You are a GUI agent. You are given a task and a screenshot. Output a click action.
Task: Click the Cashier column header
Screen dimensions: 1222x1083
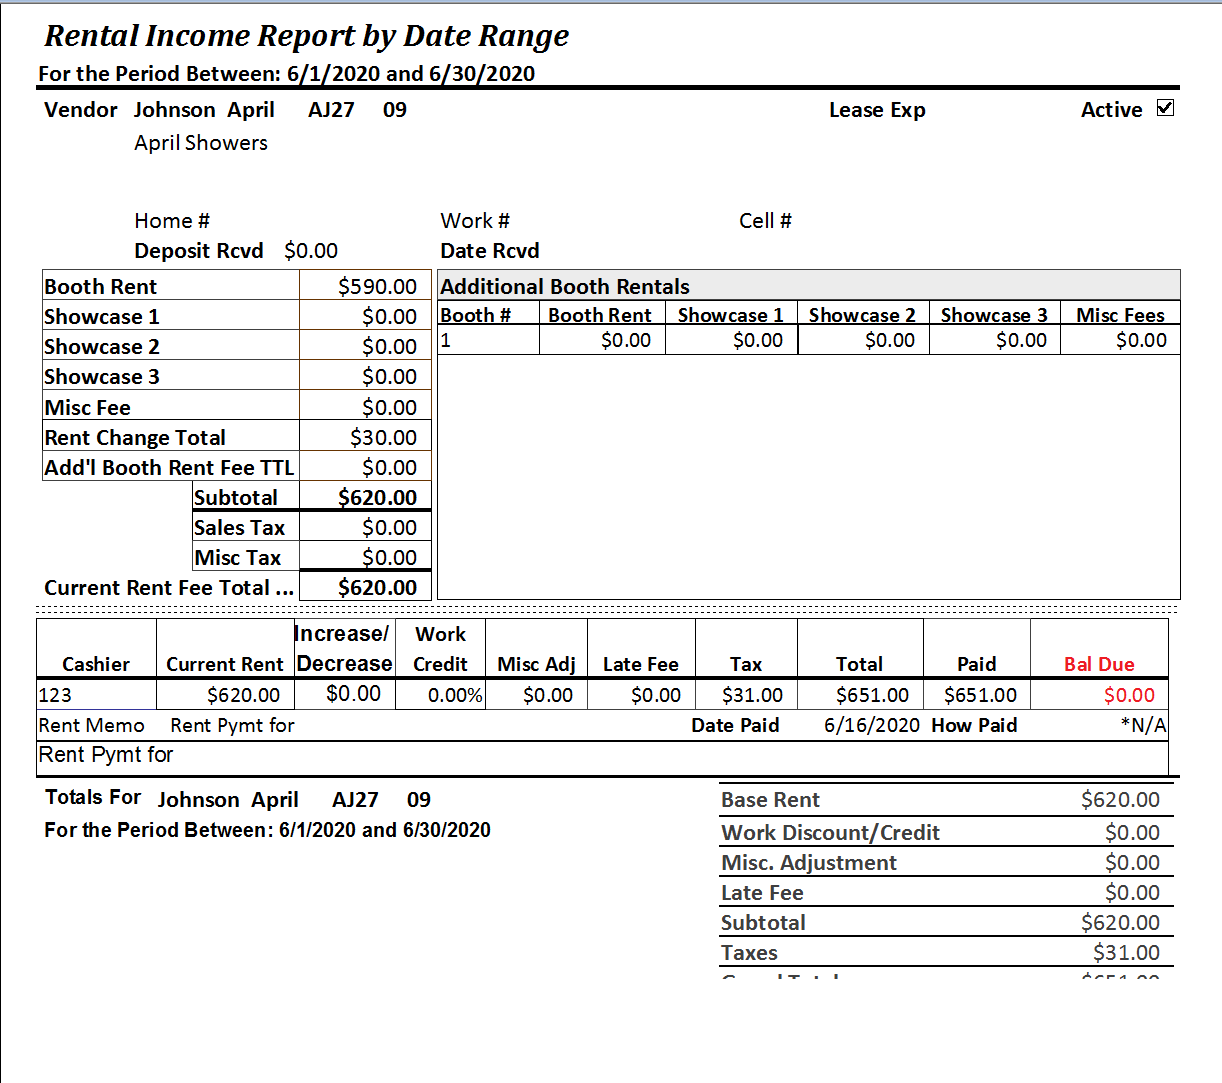pos(96,664)
